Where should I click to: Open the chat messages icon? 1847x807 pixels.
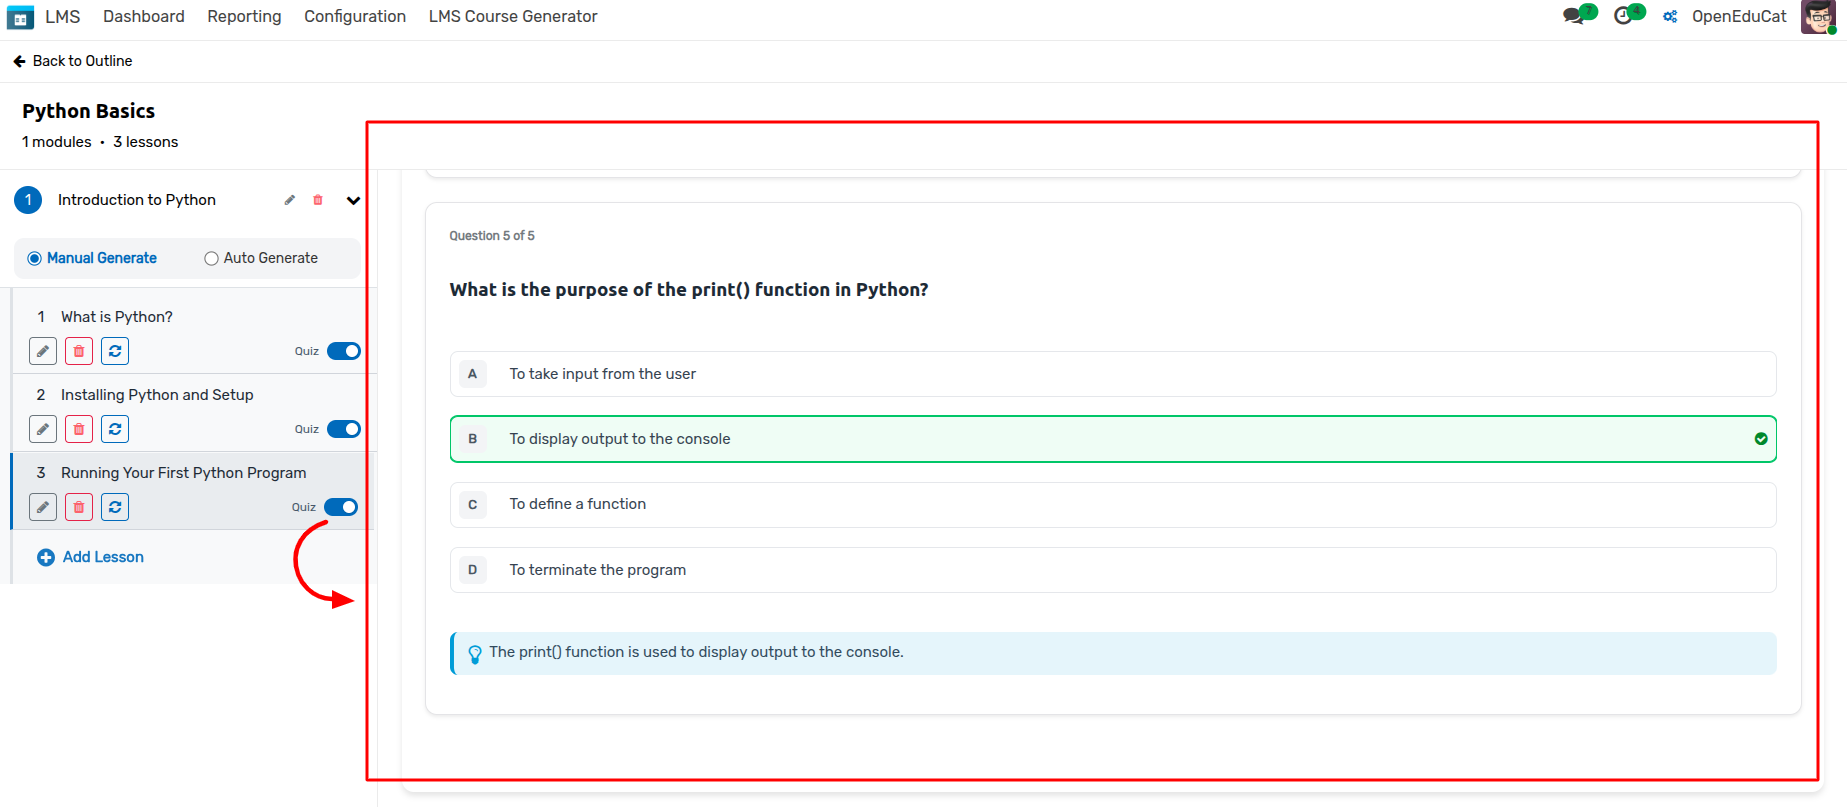(x=1575, y=16)
